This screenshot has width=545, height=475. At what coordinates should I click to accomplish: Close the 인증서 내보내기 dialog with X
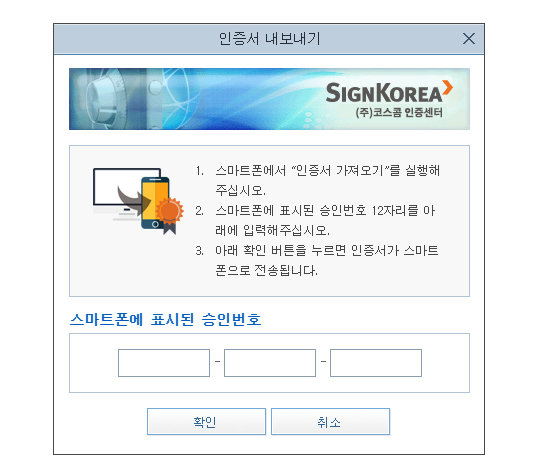point(469,39)
